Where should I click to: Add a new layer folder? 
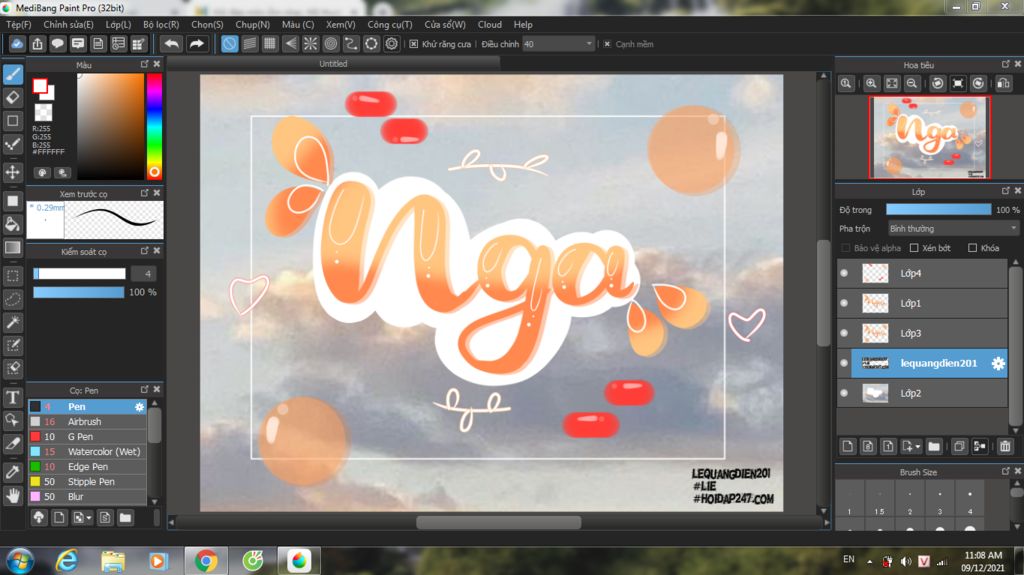click(x=934, y=446)
